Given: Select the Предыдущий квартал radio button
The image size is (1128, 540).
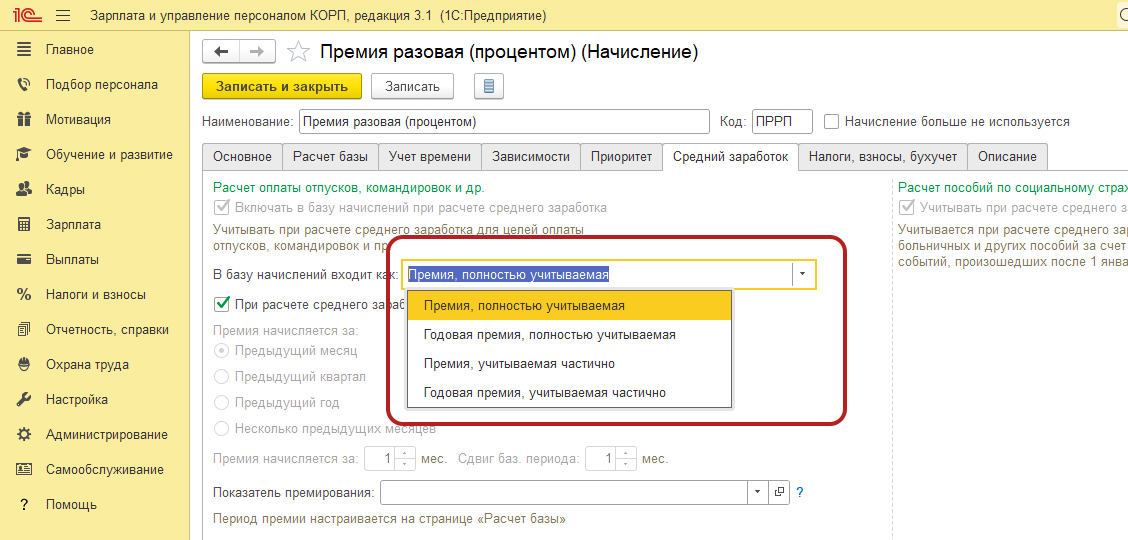Looking at the screenshot, I should click(222, 377).
